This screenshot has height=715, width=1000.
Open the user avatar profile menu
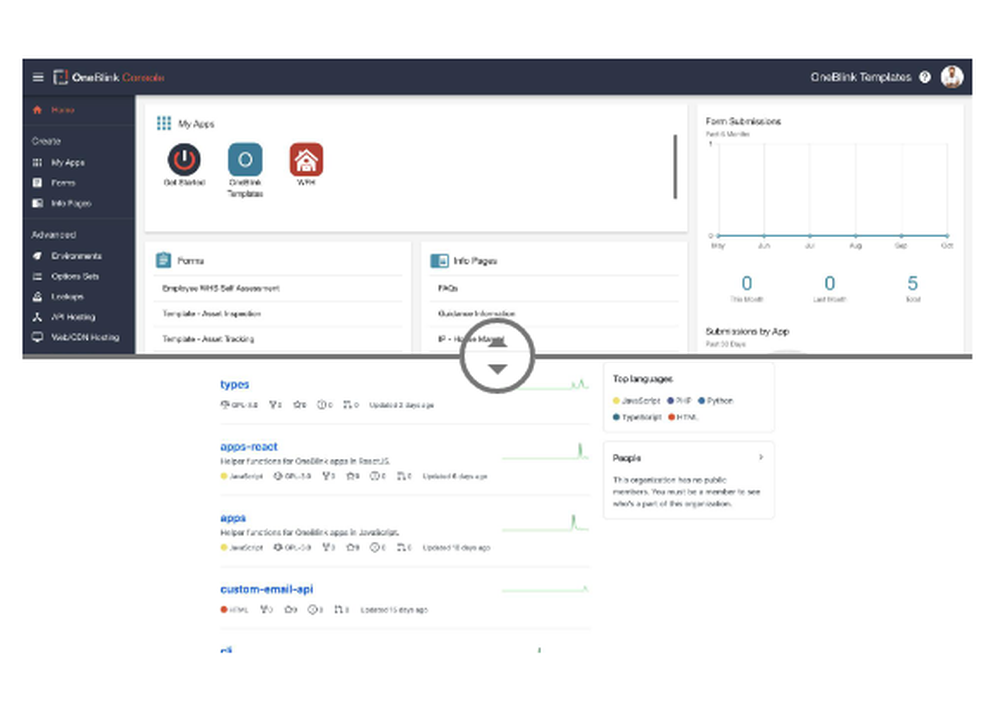pos(952,77)
